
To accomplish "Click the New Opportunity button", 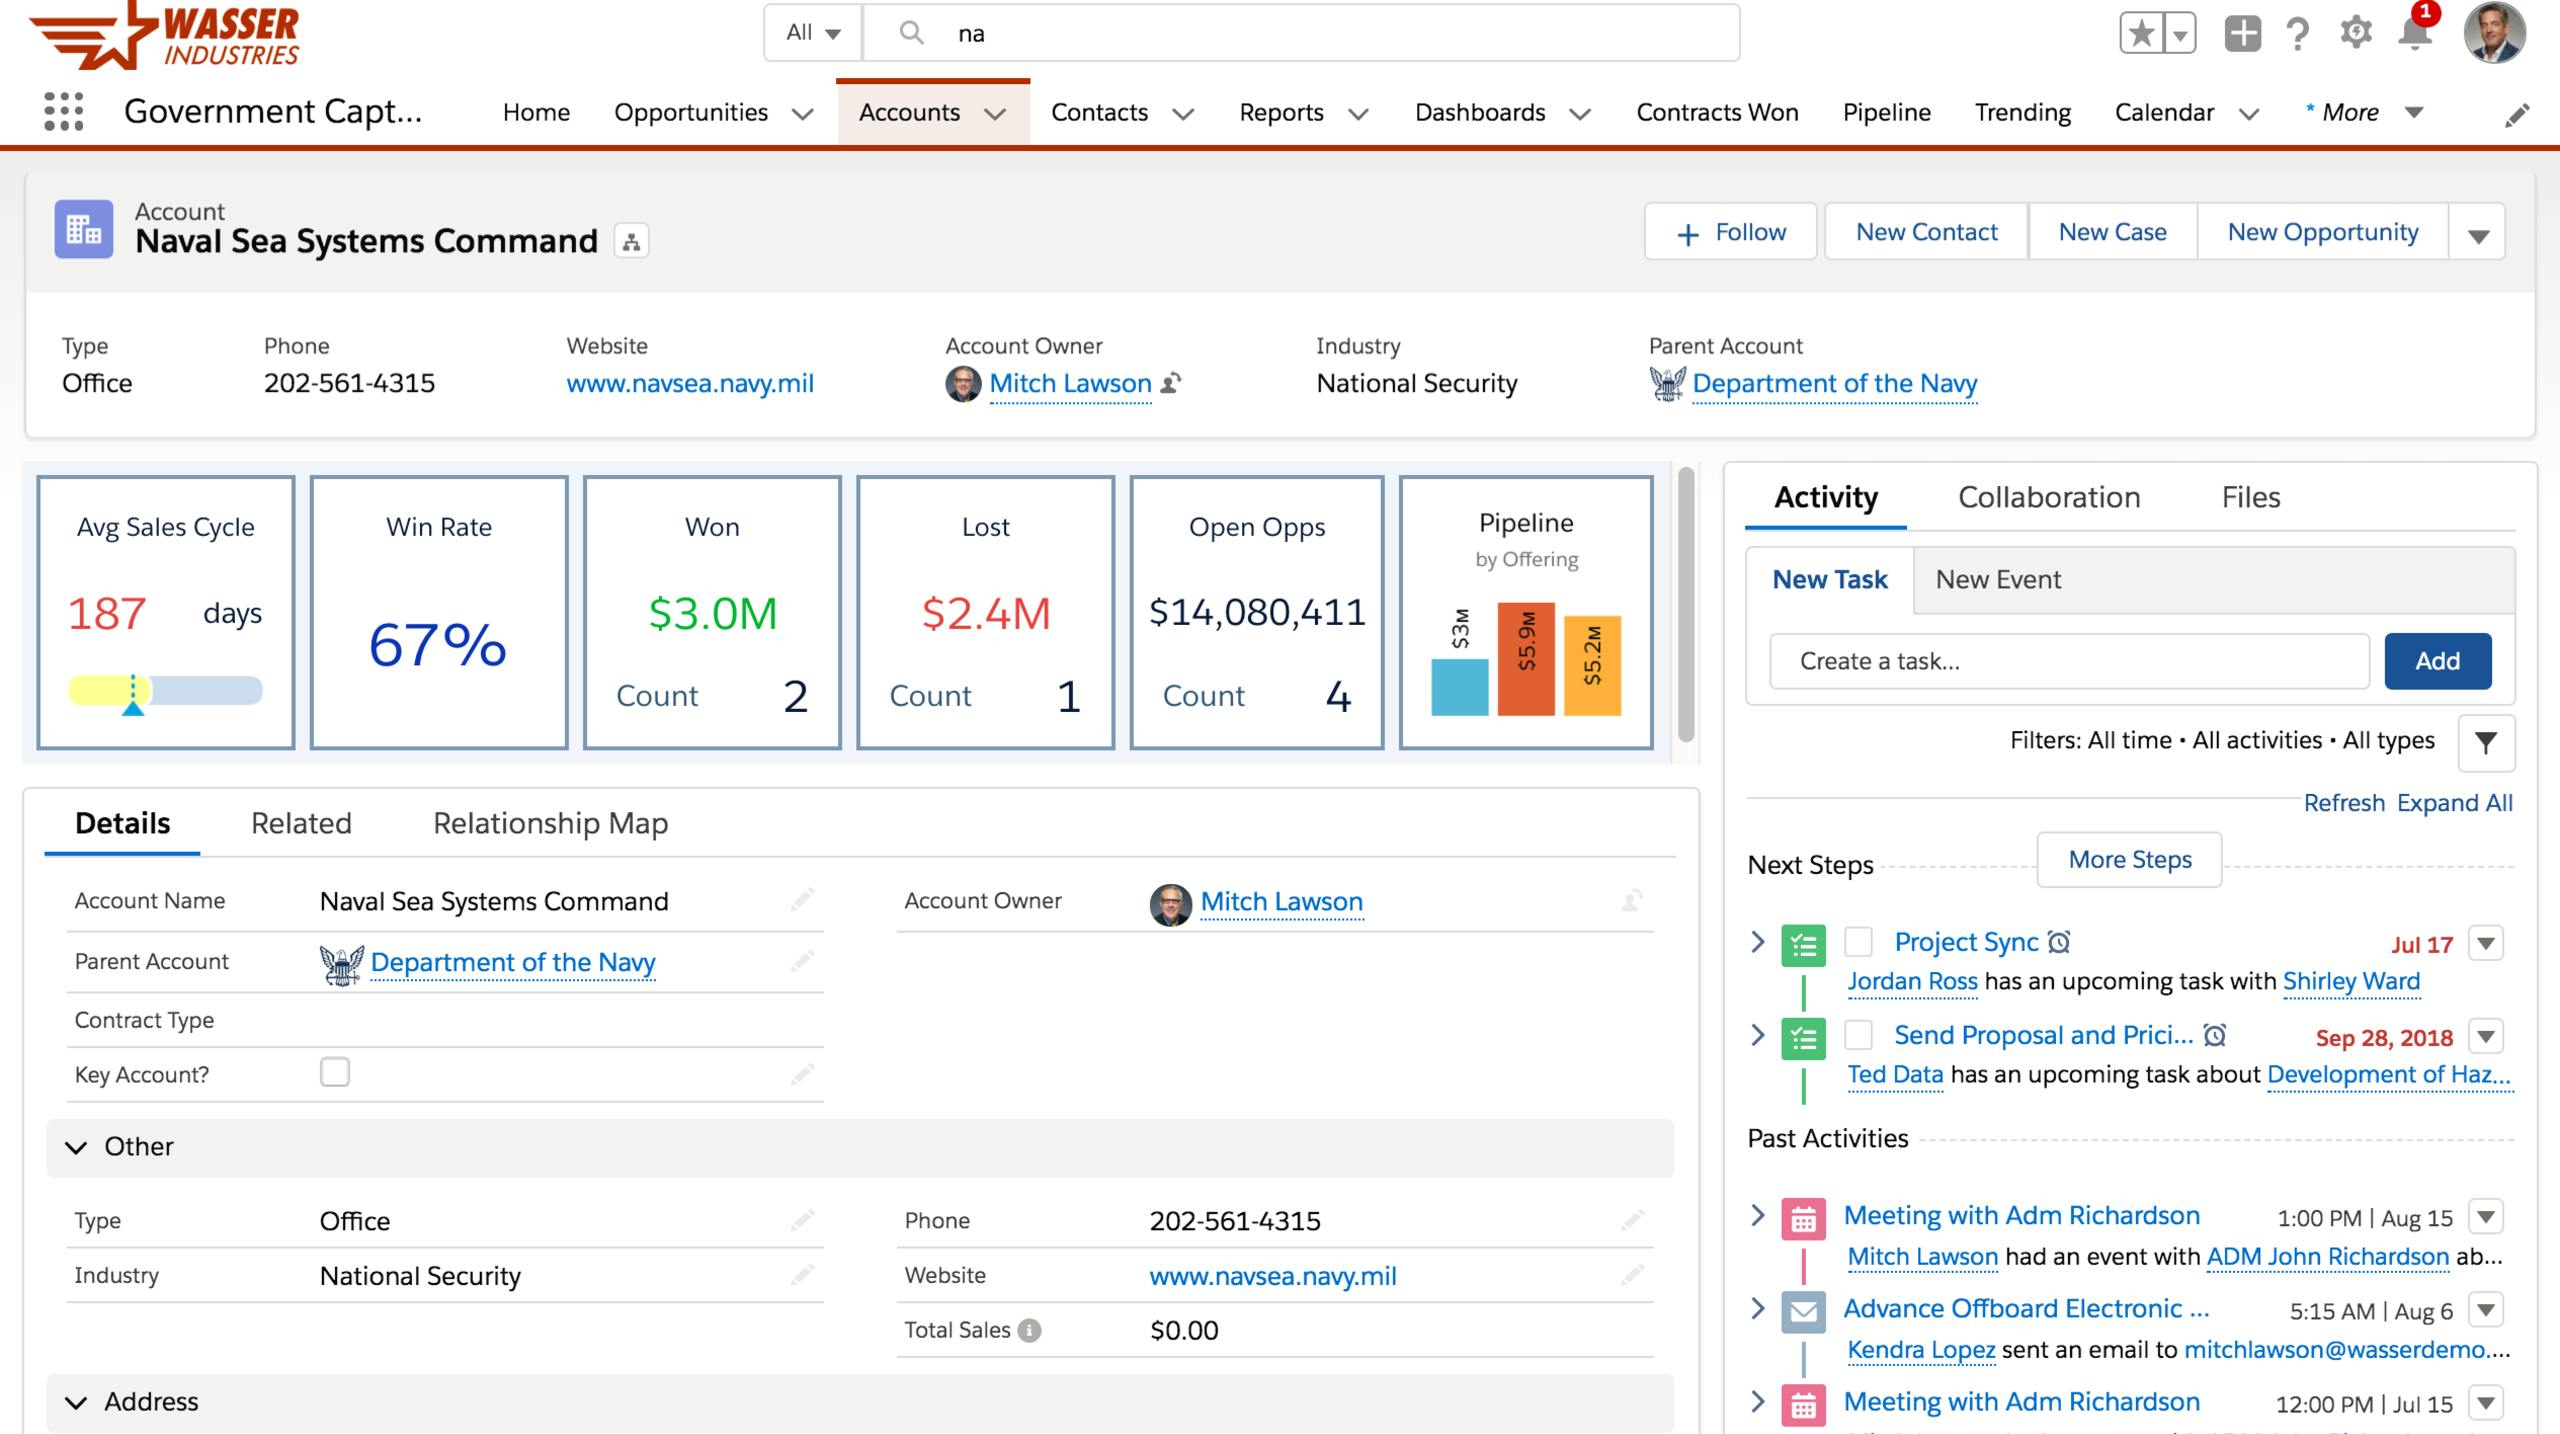I will pos(2322,232).
